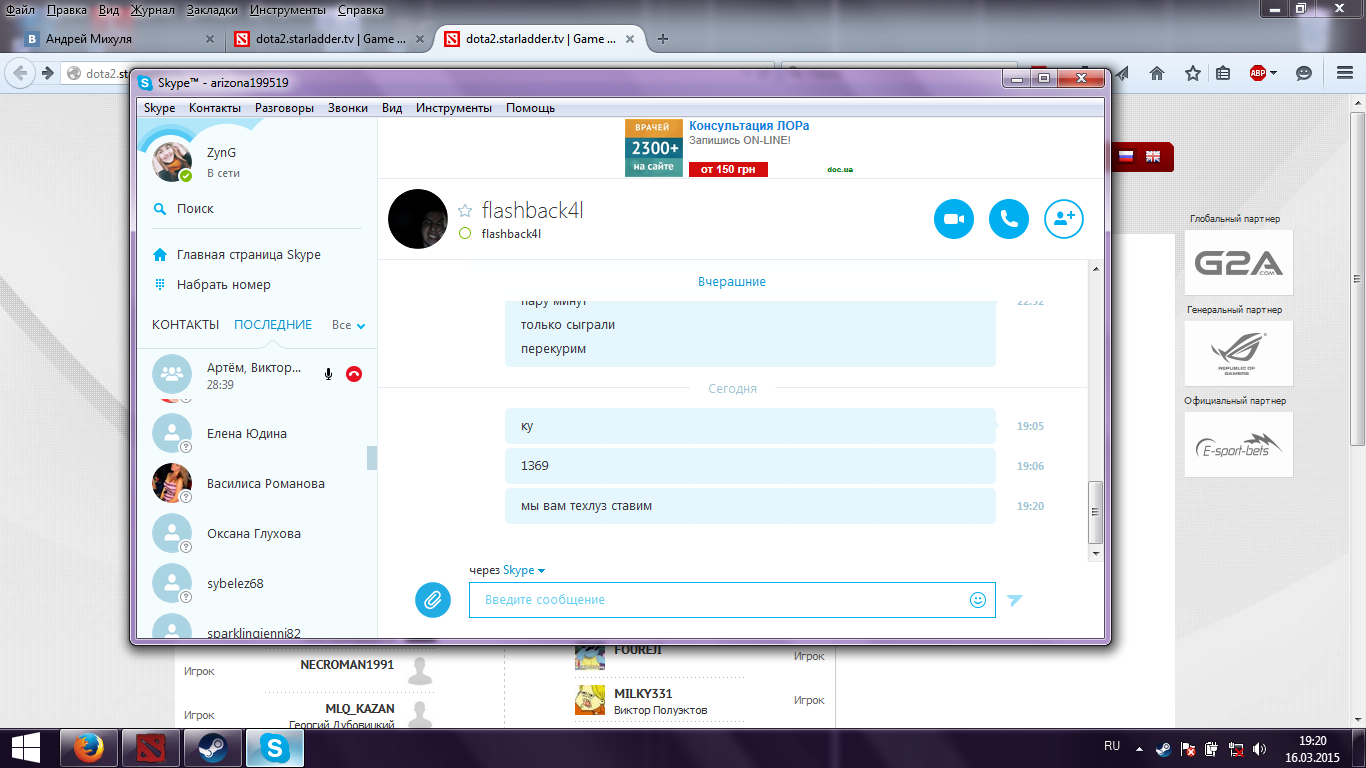Open the Skype Инструменты menu

pos(454,108)
